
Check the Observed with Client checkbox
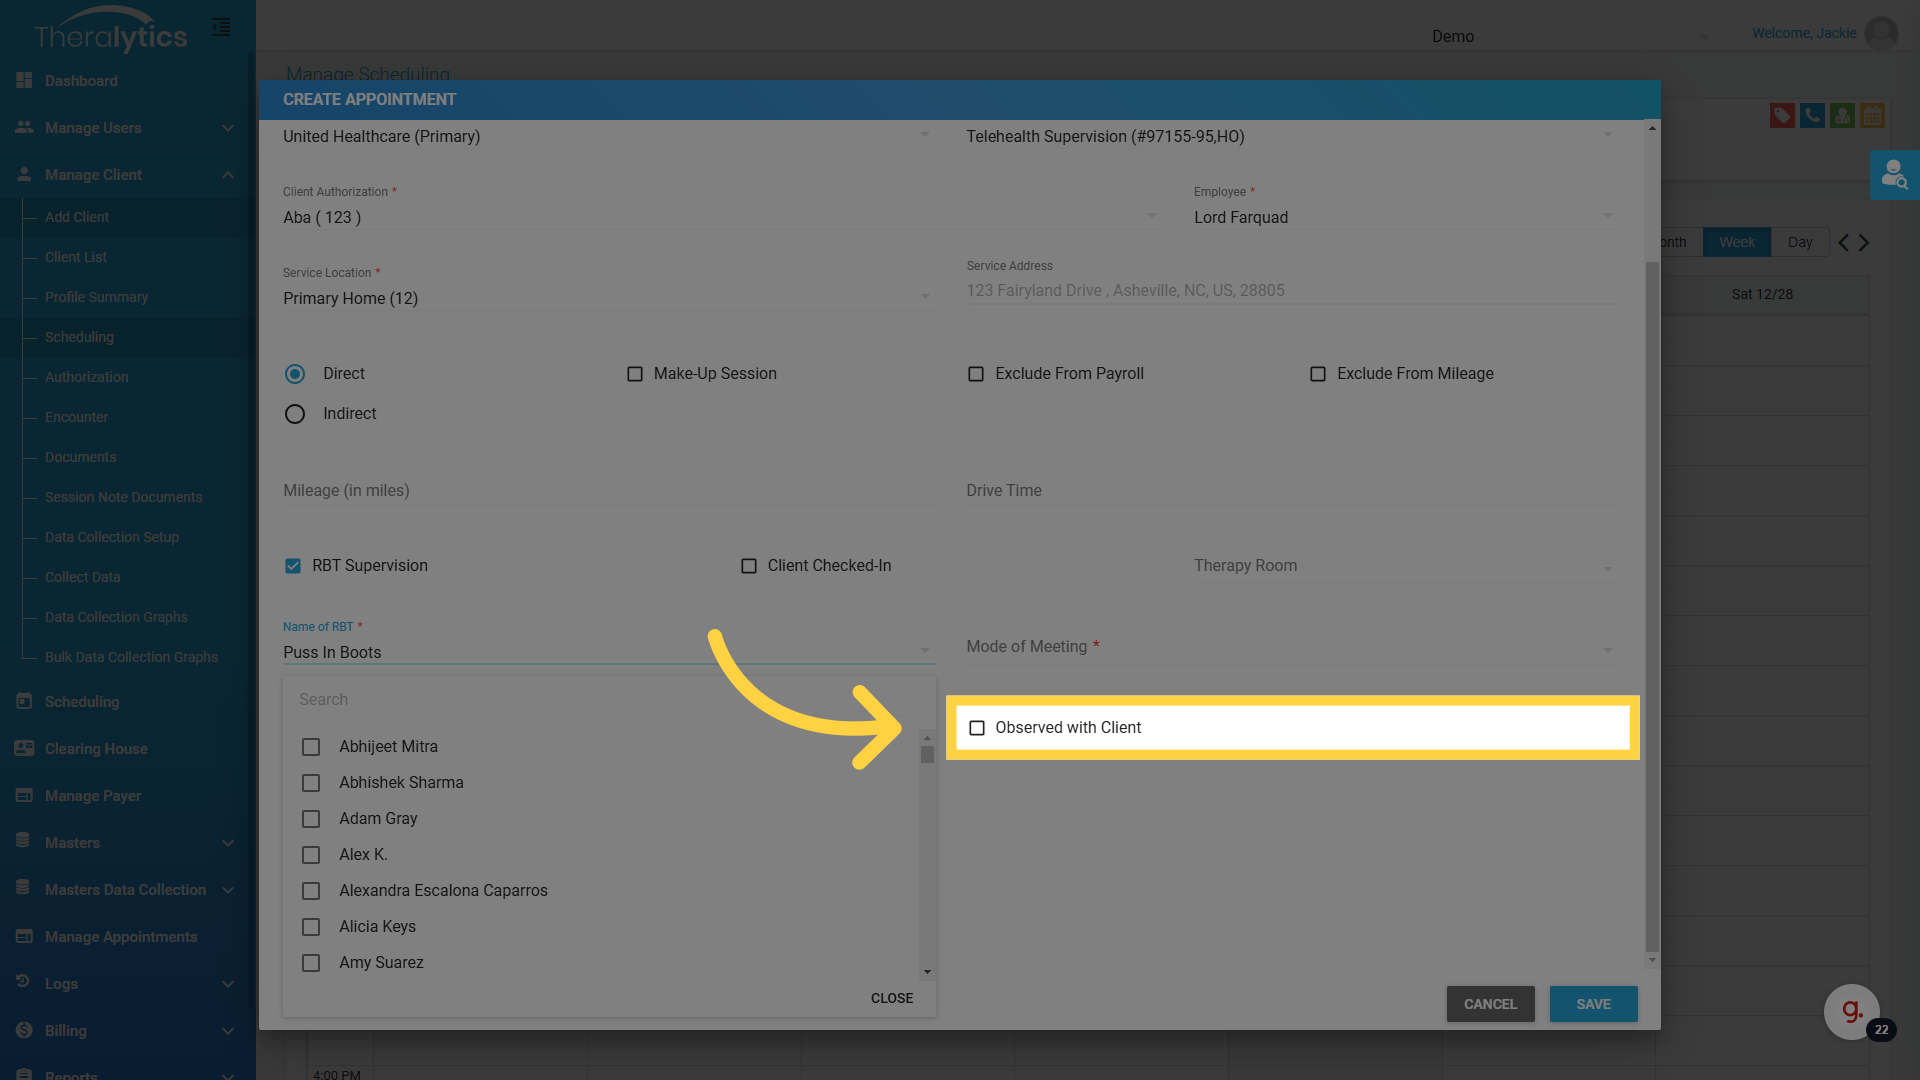[x=977, y=728]
